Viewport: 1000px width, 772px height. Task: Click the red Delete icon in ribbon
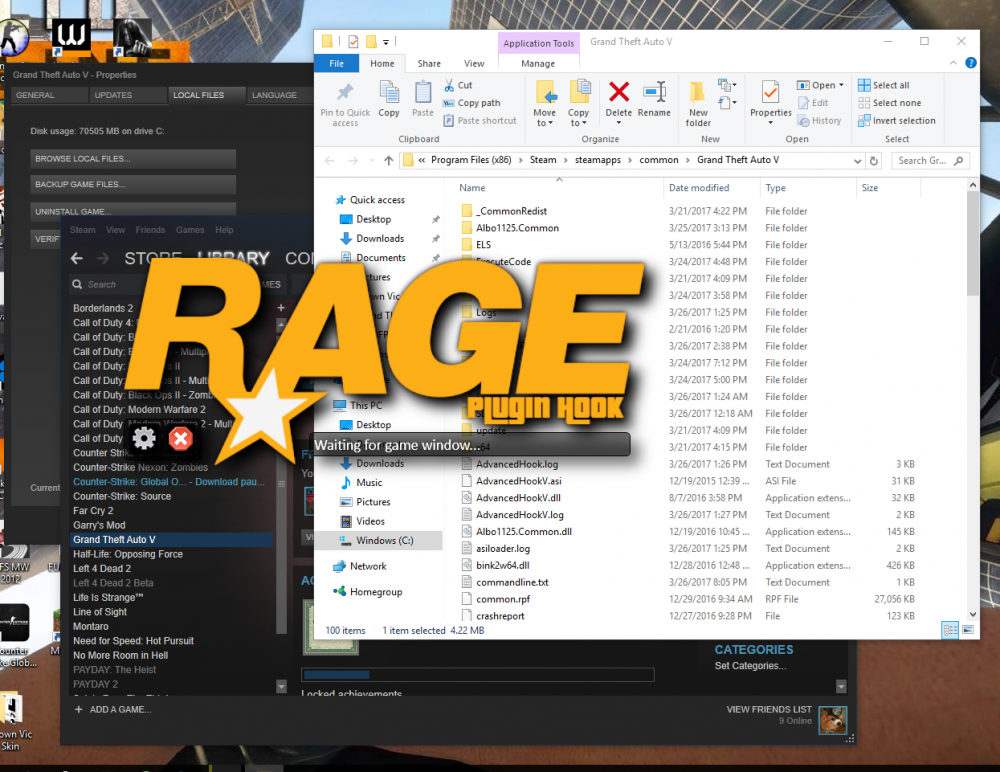(x=619, y=94)
